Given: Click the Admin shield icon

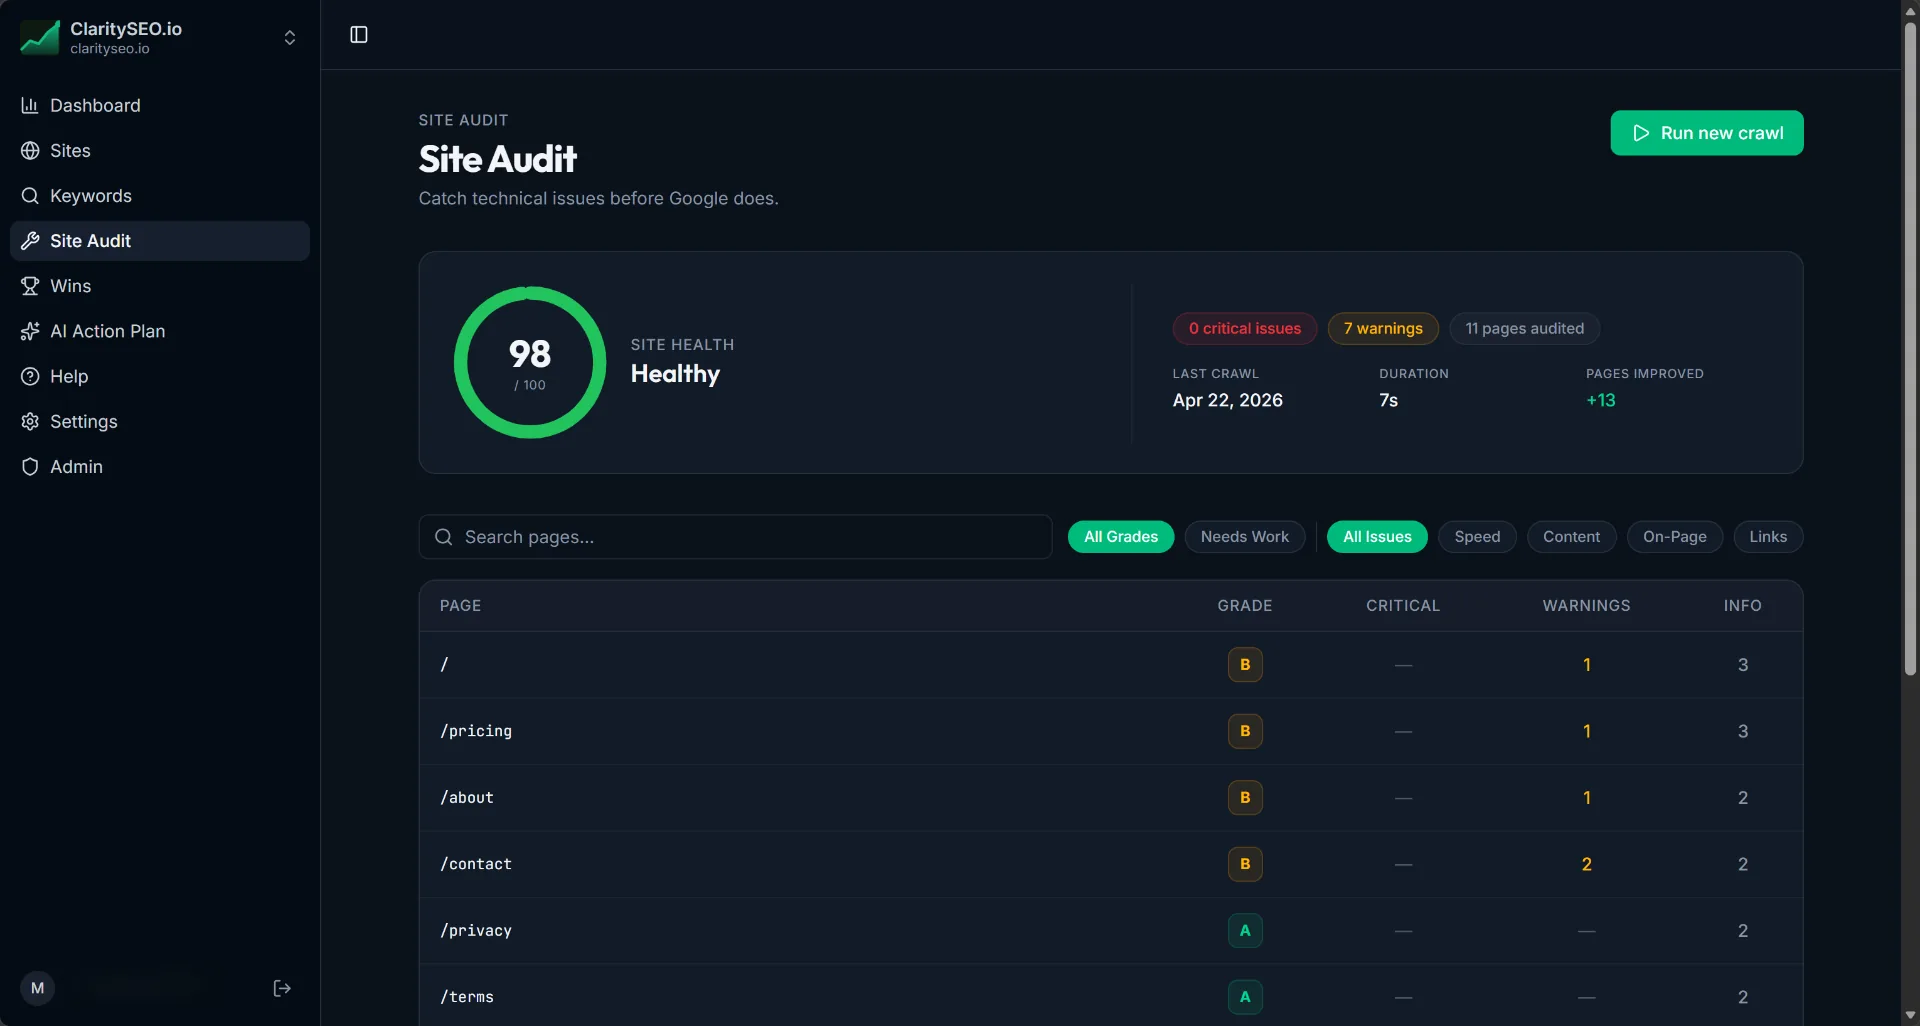Looking at the screenshot, I should click(30, 466).
